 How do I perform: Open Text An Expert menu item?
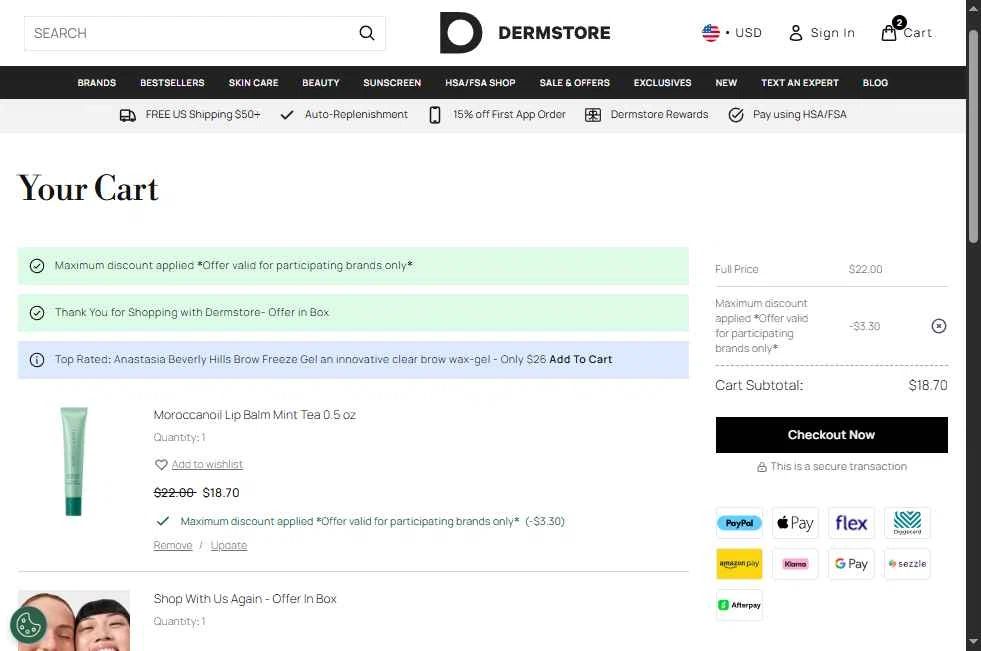pyautogui.click(x=800, y=83)
